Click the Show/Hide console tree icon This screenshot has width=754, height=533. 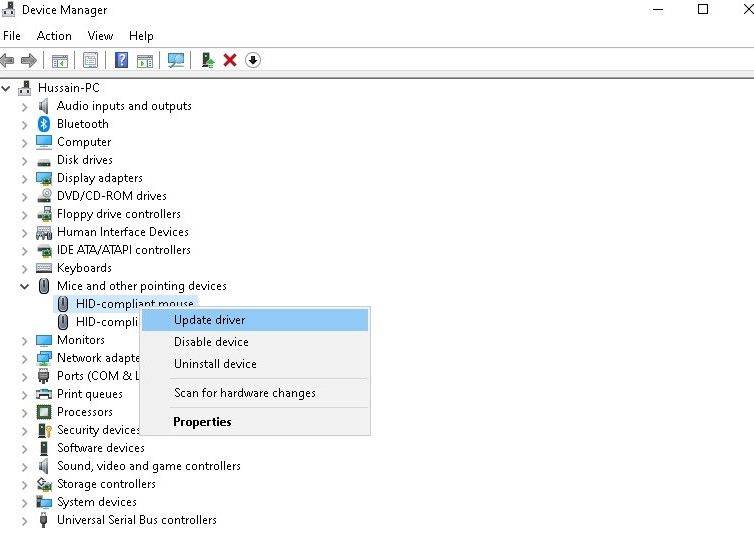click(60, 61)
